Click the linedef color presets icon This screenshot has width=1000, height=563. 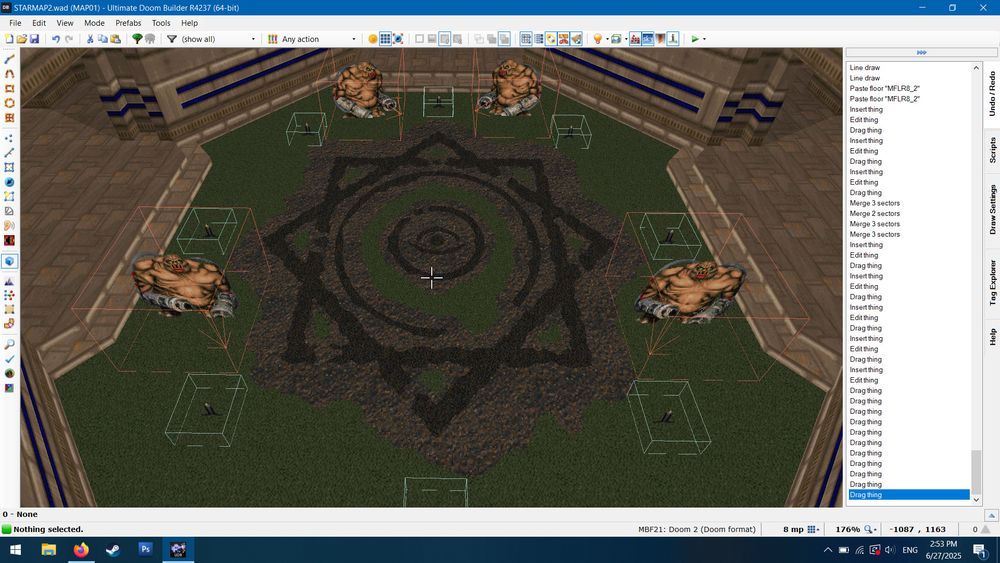(272, 39)
